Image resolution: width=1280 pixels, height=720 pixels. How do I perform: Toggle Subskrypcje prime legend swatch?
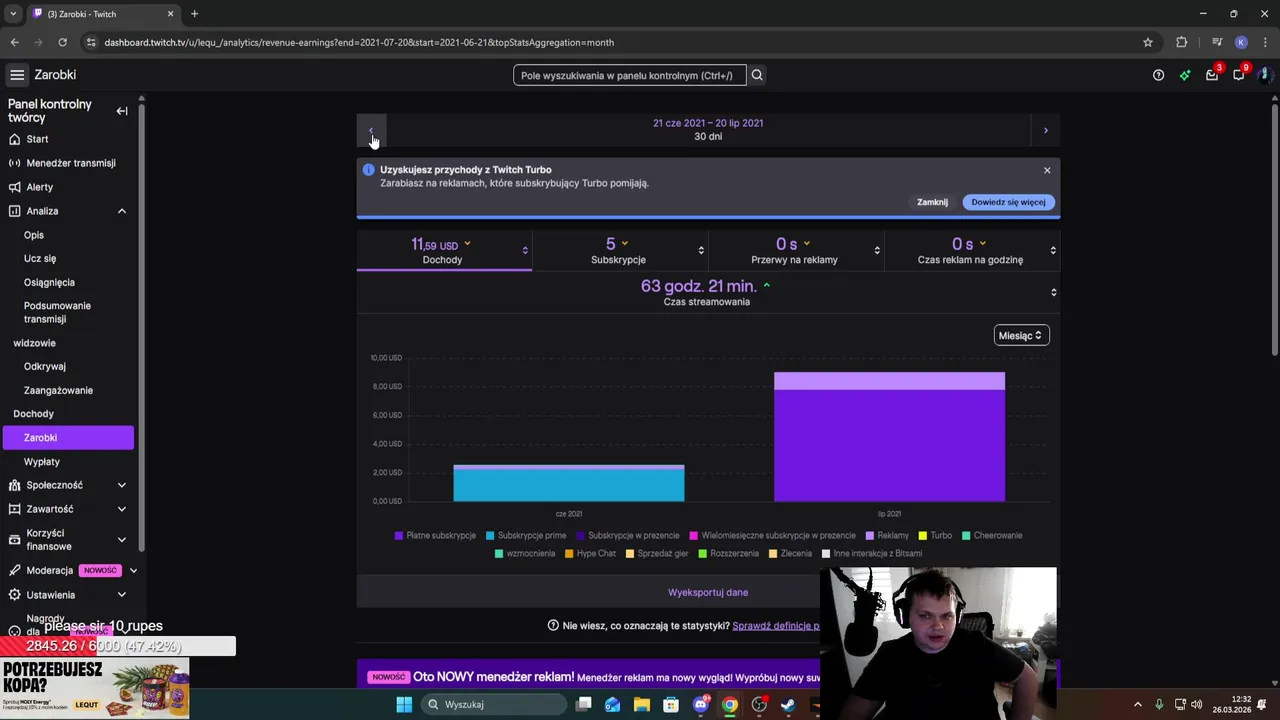(x=490, y=536)
